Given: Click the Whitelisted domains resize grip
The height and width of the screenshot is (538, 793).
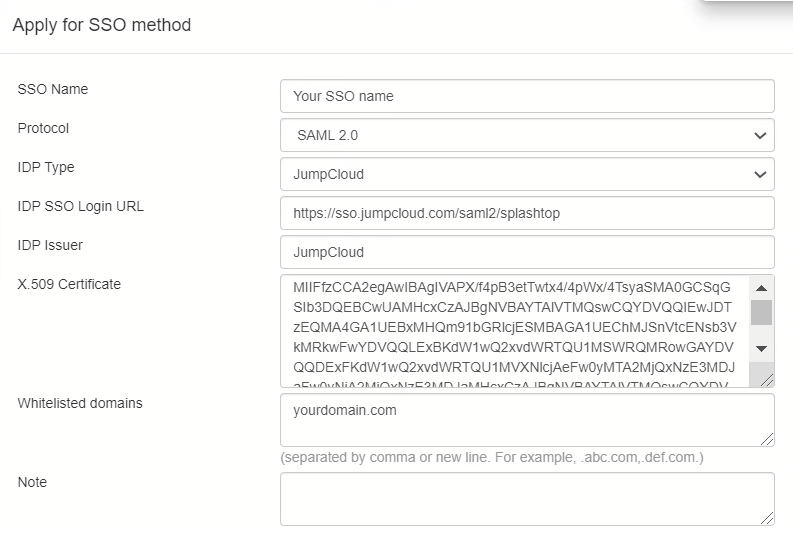Looking at the screenshot, I should 767,439.
